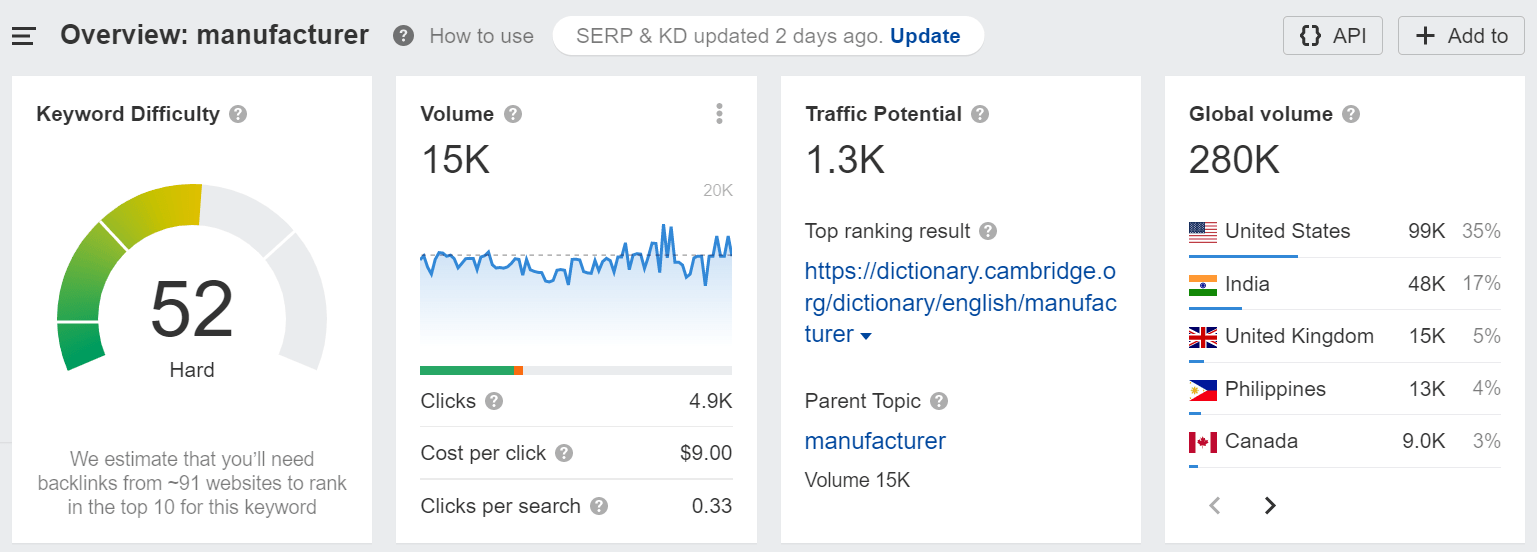Click the How to use help icon

click(x=403, y=36)
